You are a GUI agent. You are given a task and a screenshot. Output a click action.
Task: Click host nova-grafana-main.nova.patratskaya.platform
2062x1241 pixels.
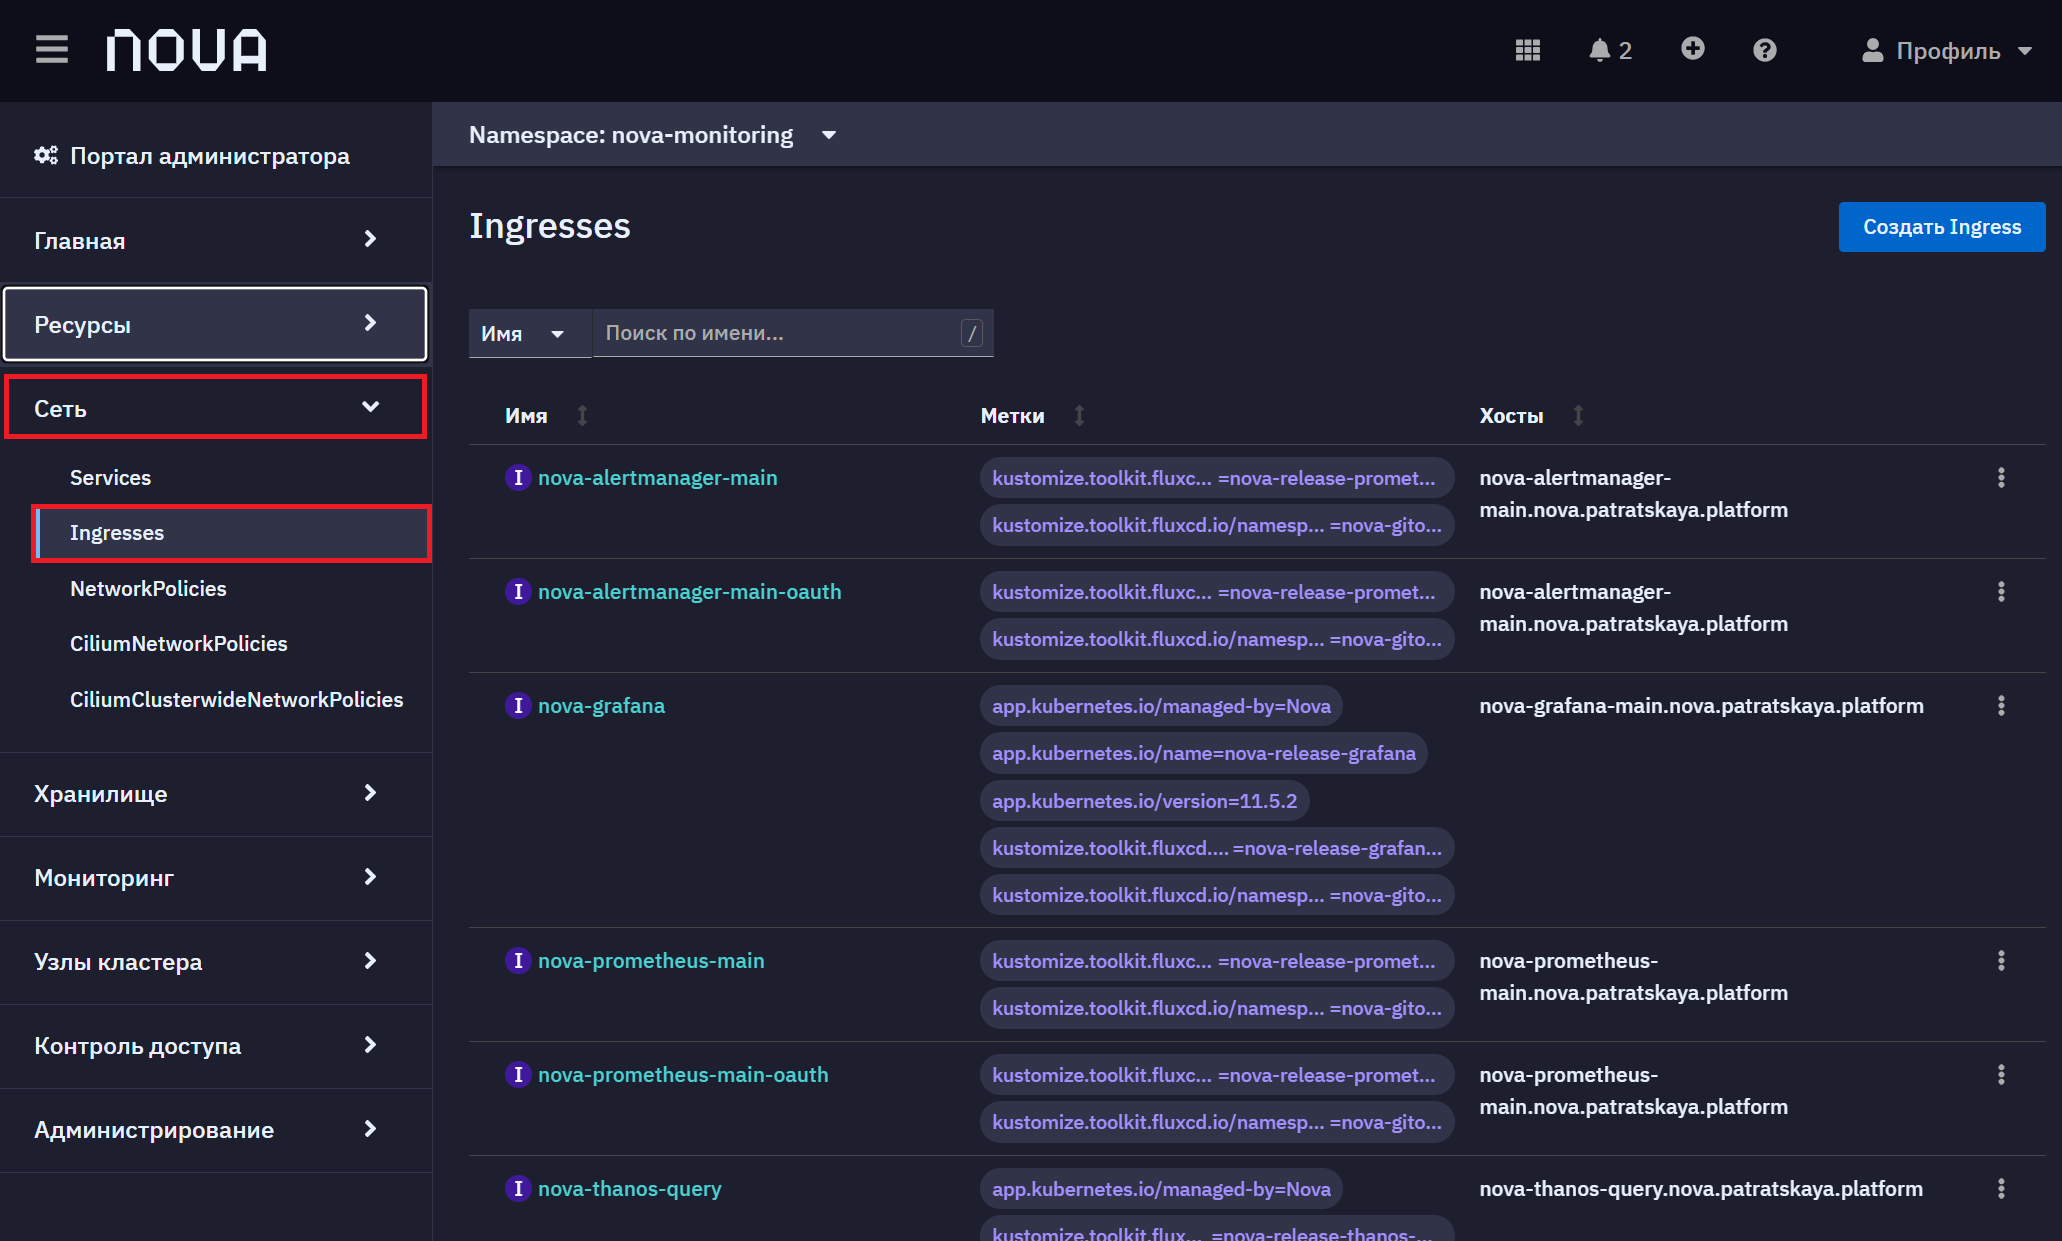(1701, 706)
